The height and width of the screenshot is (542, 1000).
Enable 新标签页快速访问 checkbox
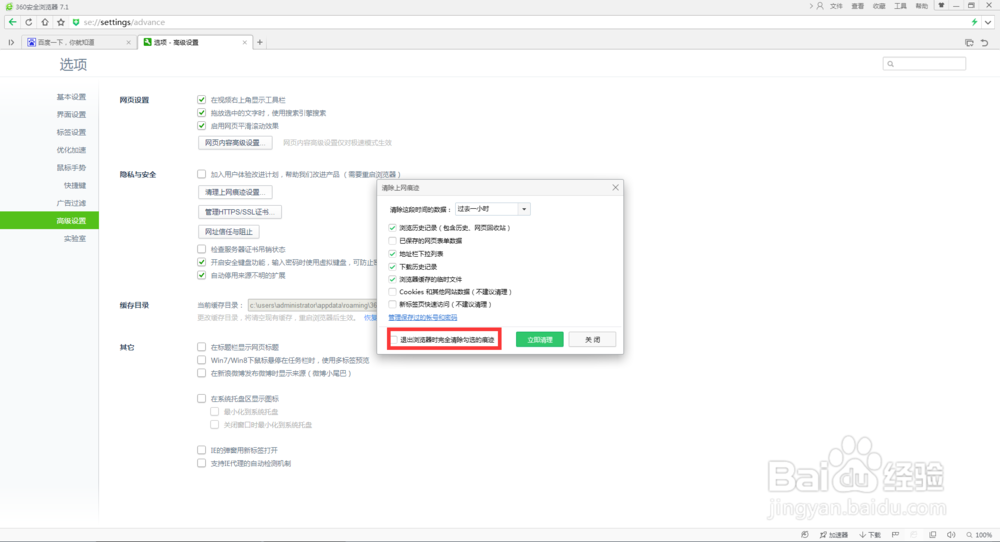point(392,304)
